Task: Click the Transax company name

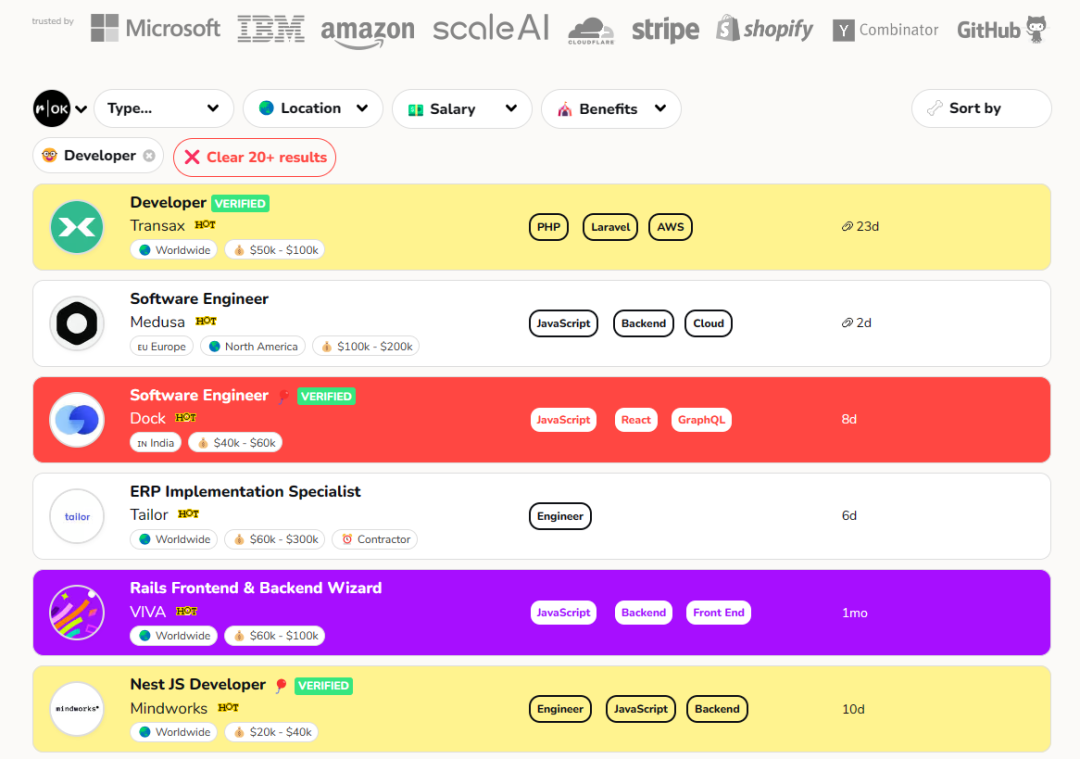Action: point(158,226)
